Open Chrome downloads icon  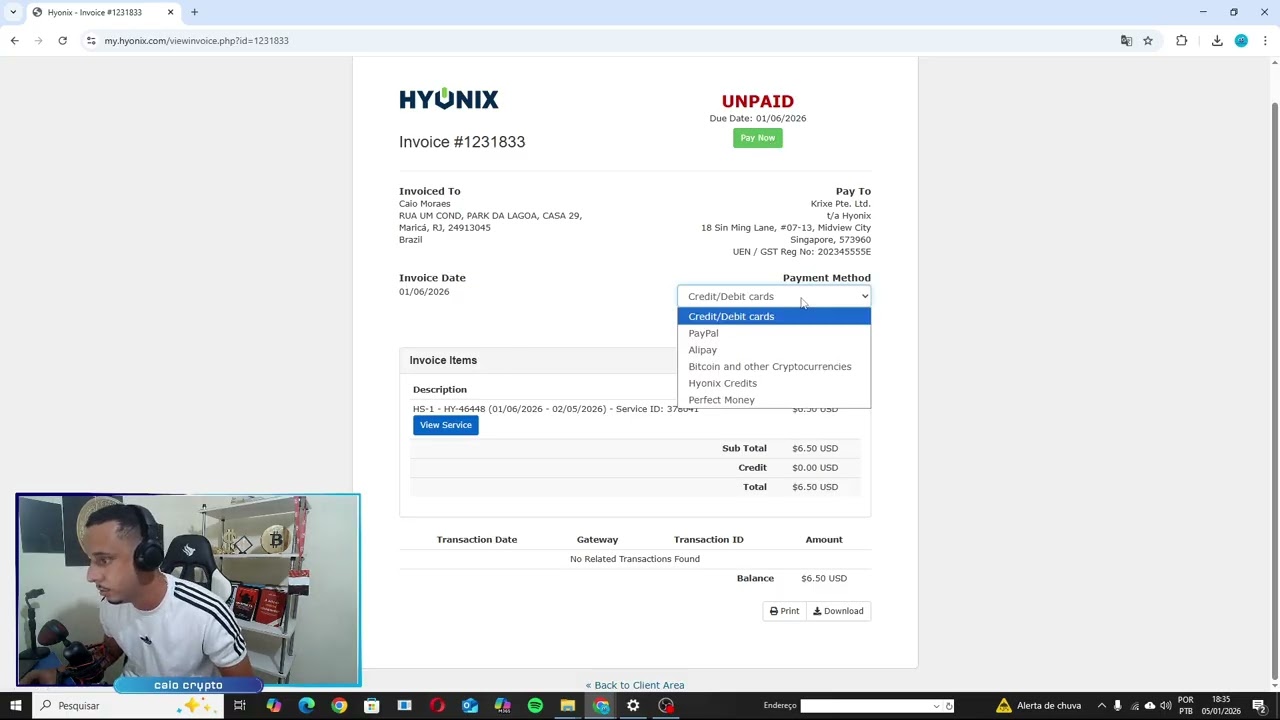click(1217, 40)
